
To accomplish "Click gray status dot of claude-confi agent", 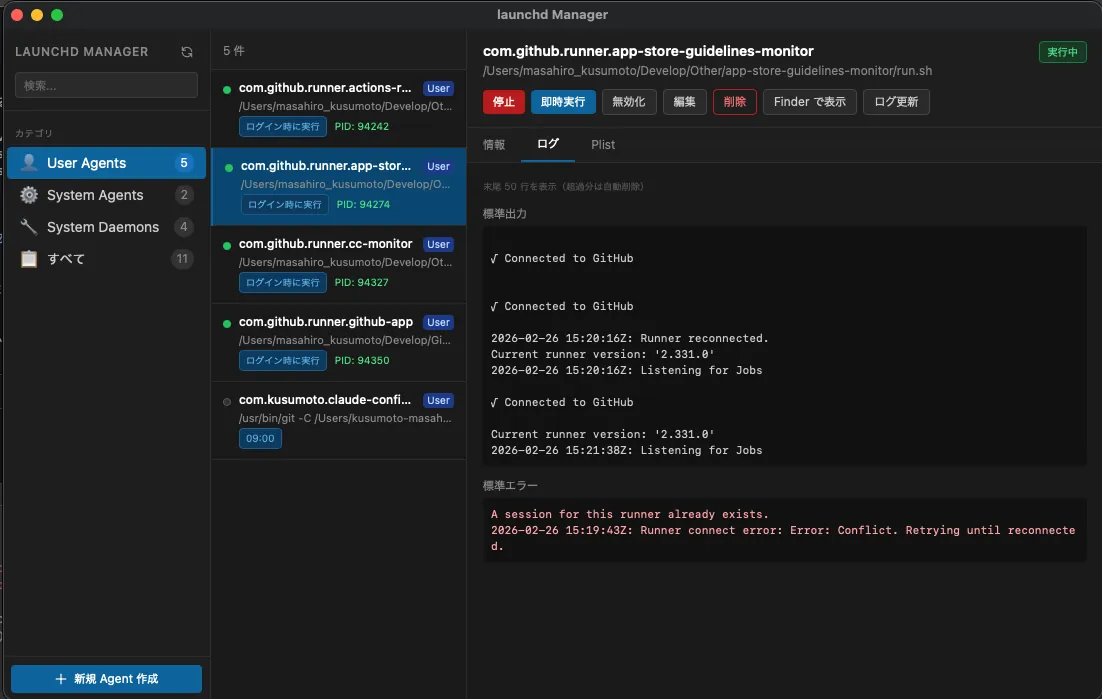I will [x=227, y=401].
